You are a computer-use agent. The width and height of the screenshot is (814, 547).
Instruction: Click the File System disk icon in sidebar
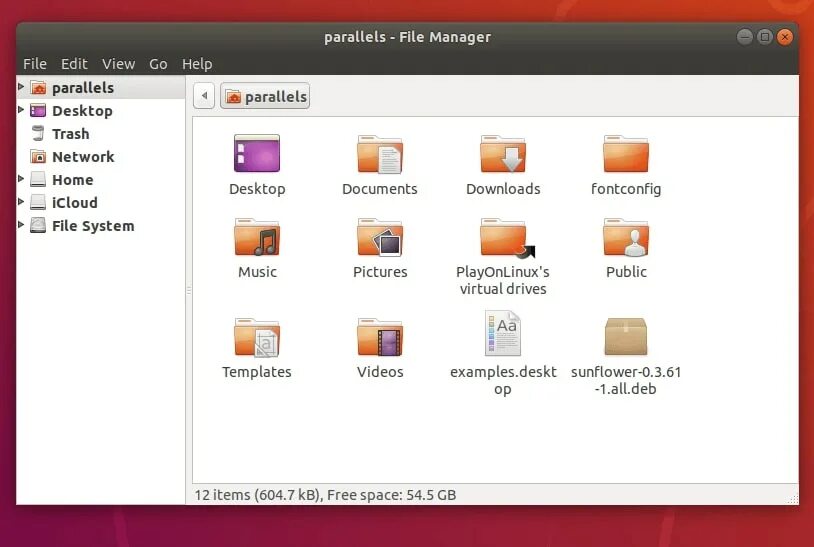pyautogui.click(x=38, y=225)
